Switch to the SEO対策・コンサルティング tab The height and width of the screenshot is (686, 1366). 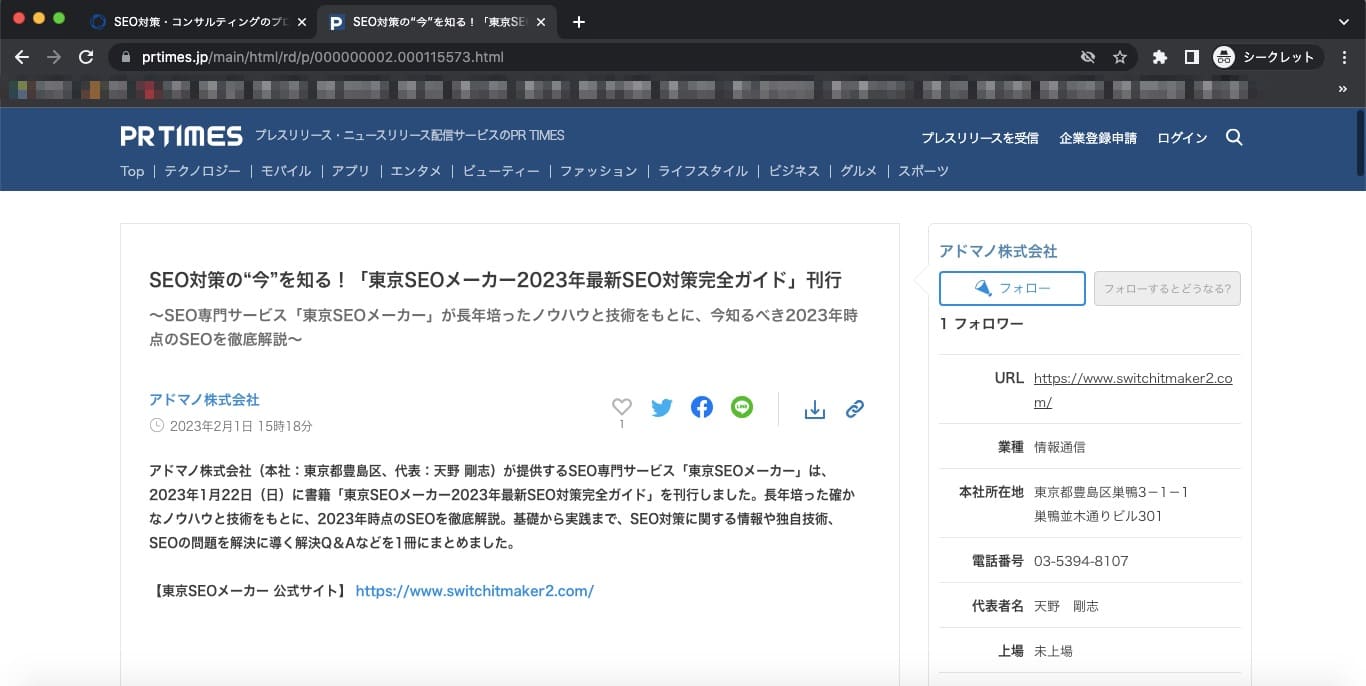(197, 22)
